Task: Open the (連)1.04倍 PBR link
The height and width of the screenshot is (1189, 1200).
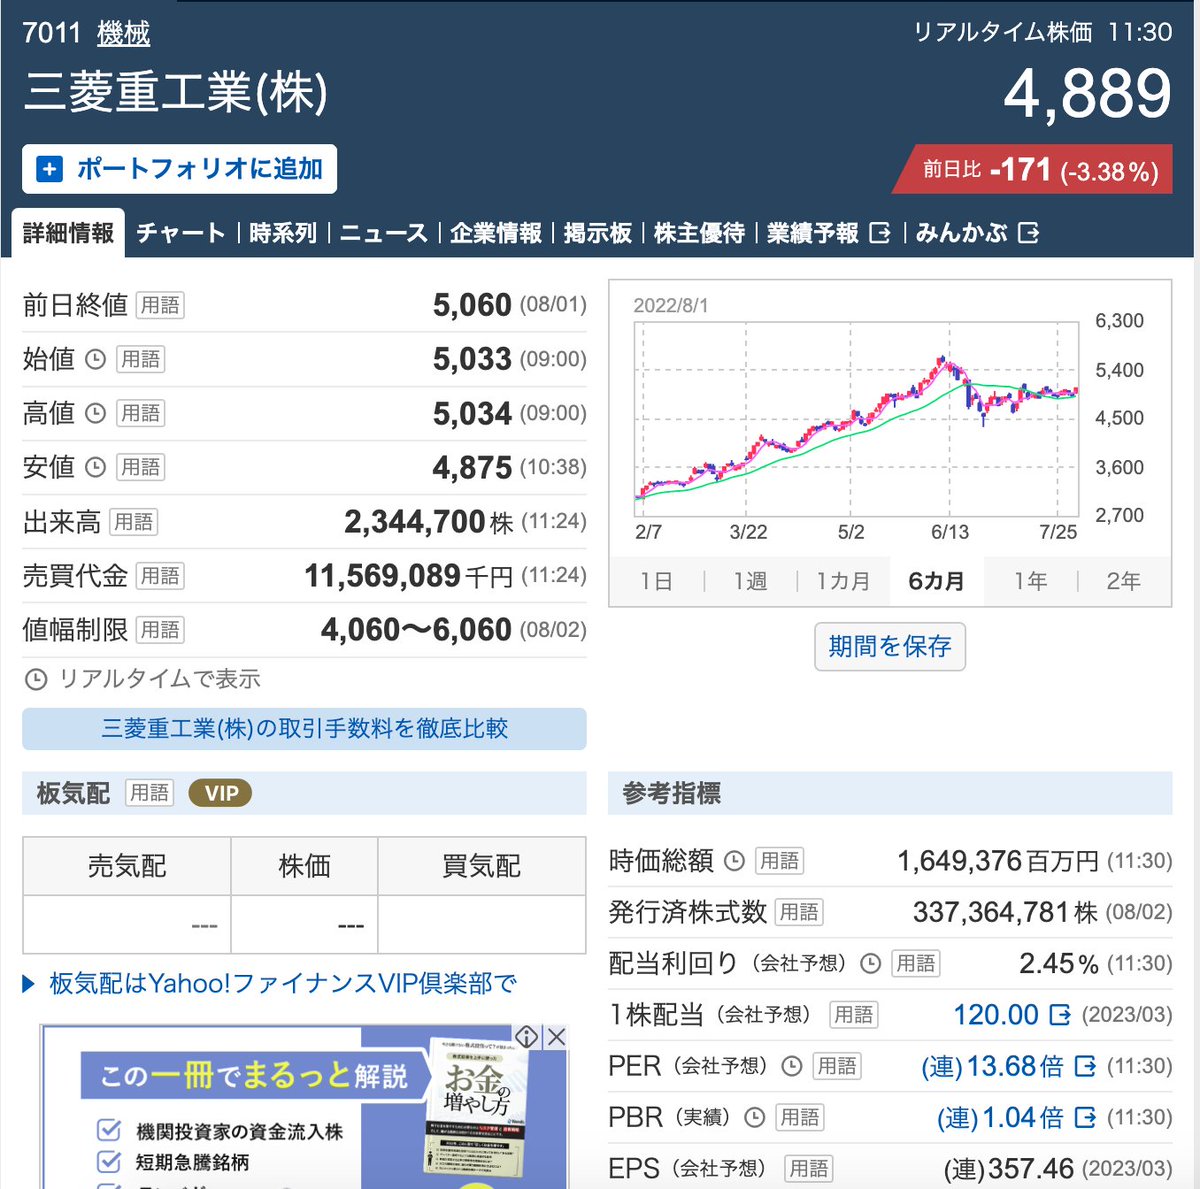Action: 1000,1118
